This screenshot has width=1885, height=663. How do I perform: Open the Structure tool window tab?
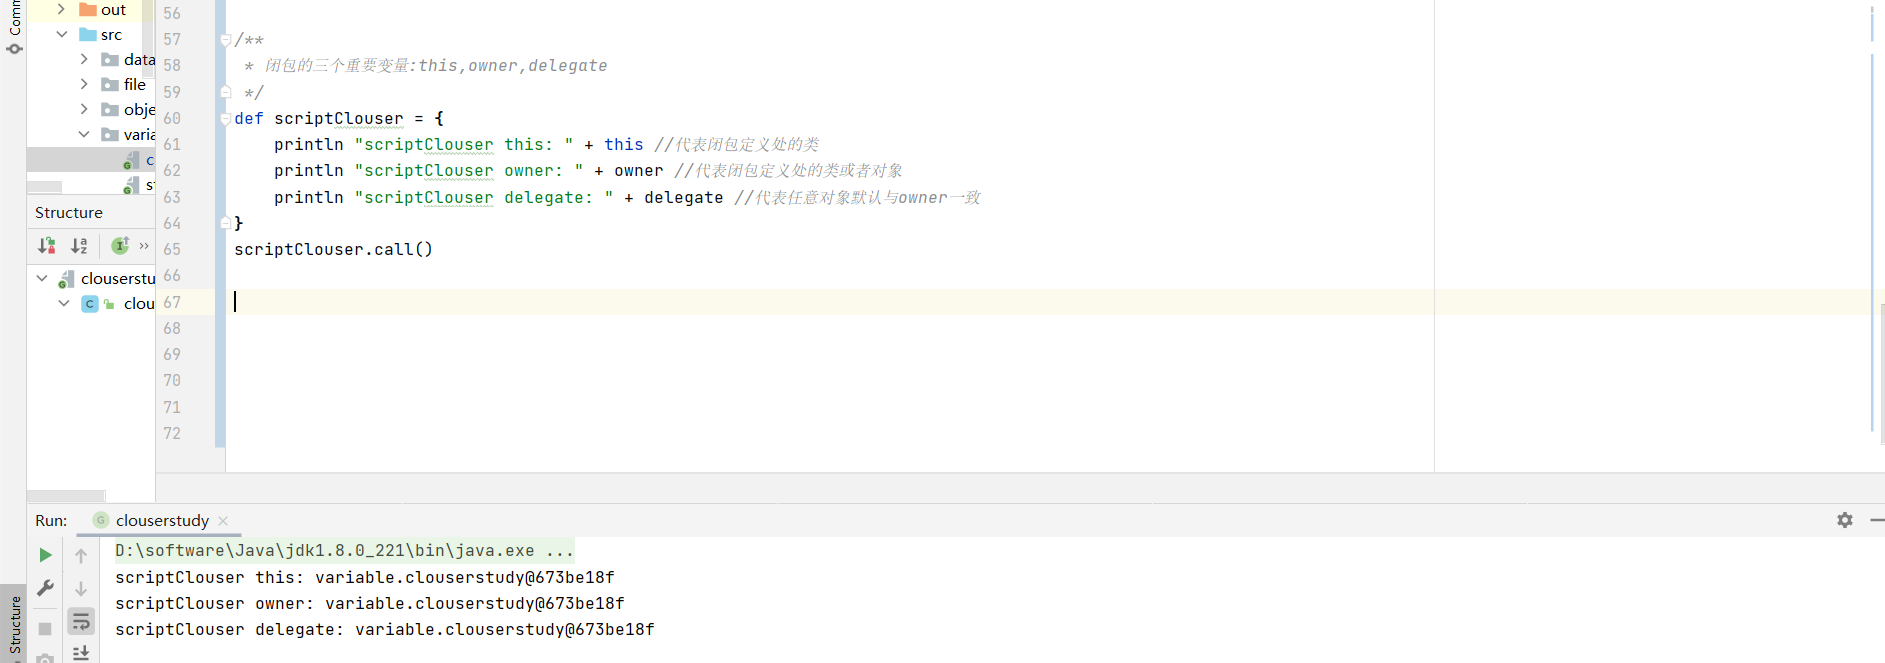point(14,624)
